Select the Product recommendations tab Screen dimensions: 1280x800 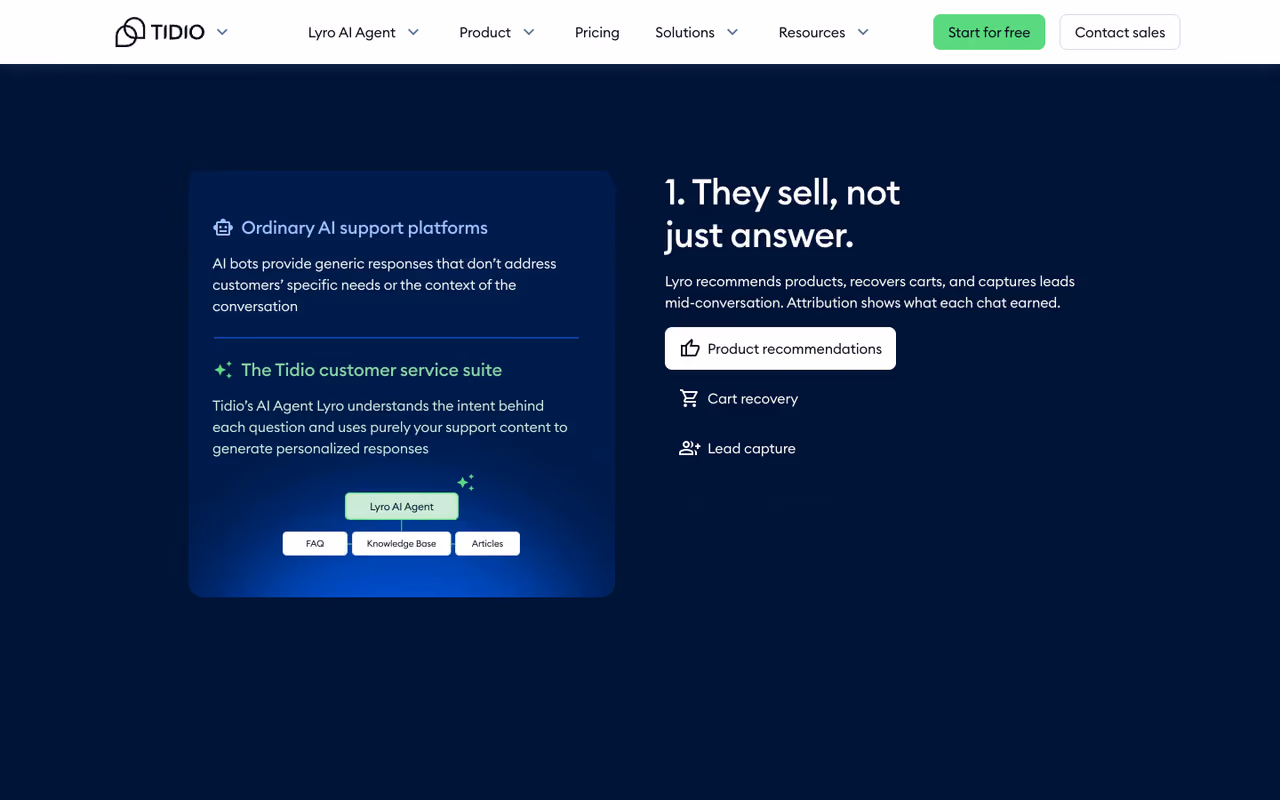(x=780, y=348)
